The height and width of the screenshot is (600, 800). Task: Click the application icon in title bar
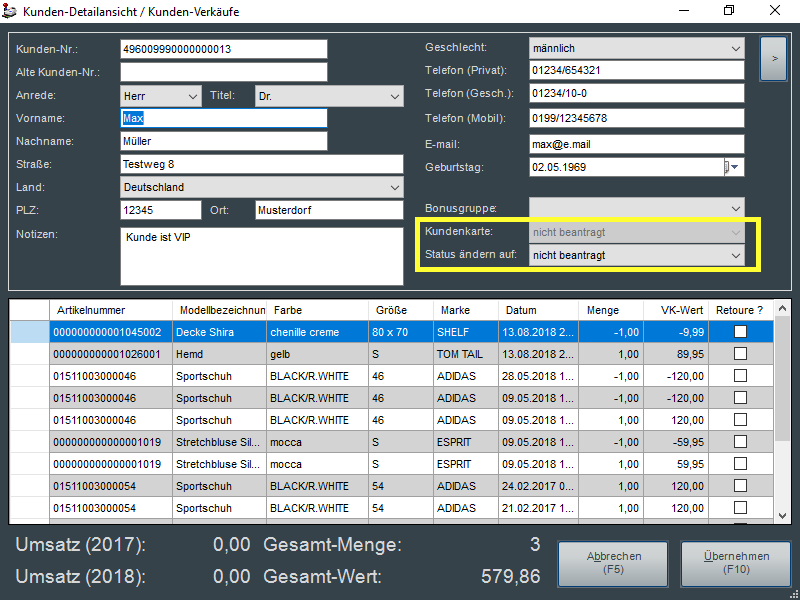[x=12, y=11]
